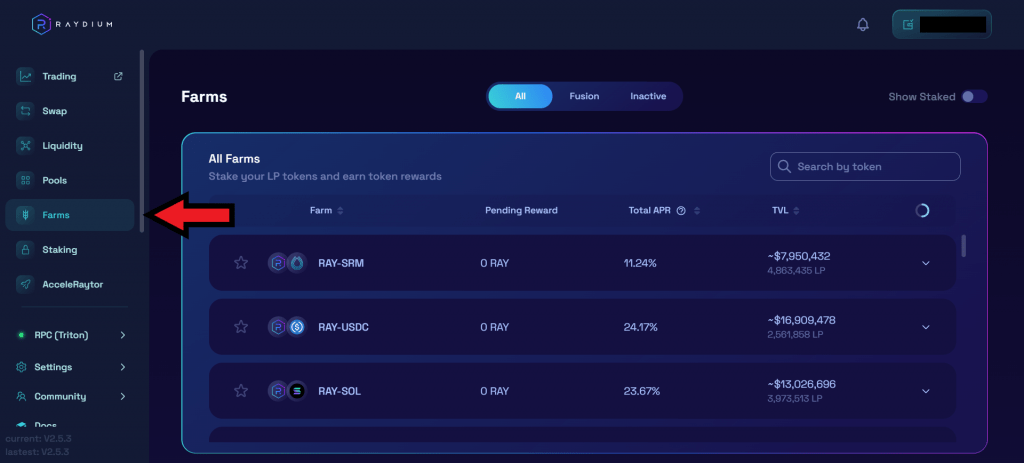Expand the RAY-SRM farm row

click(925, 263)
